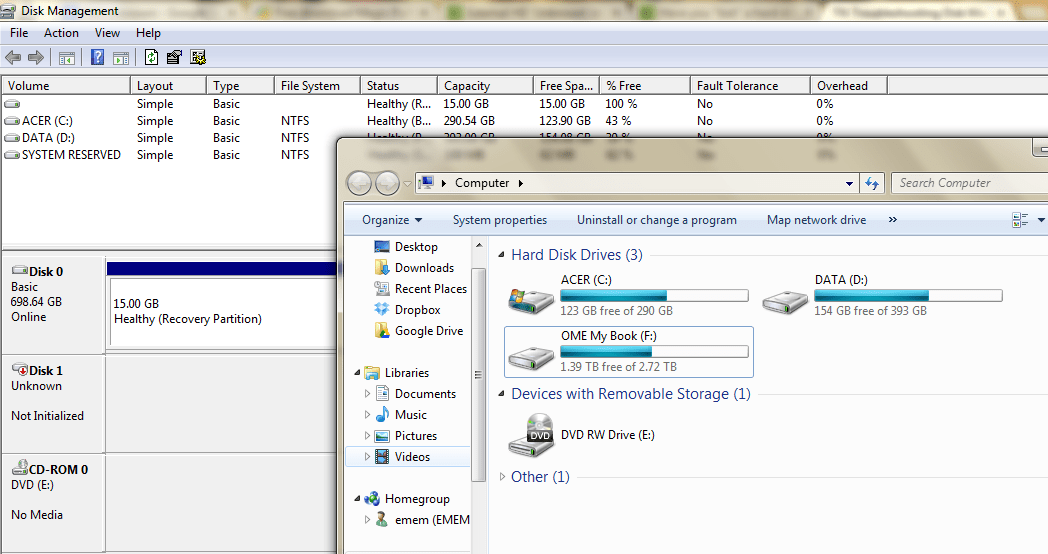1048x554 pixels.
Task: Open the Organize dropdown menu
Action: click(392, 220)
